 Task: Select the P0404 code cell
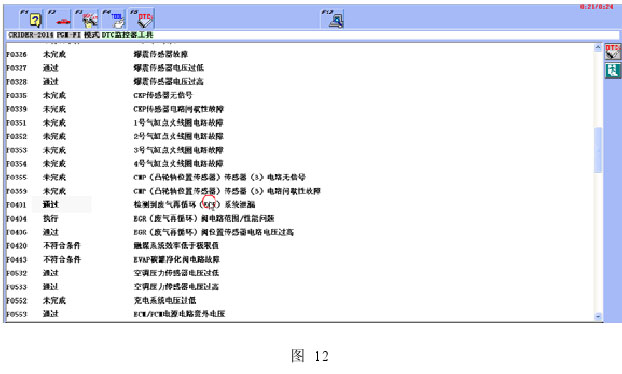click(x=17, y=219)
